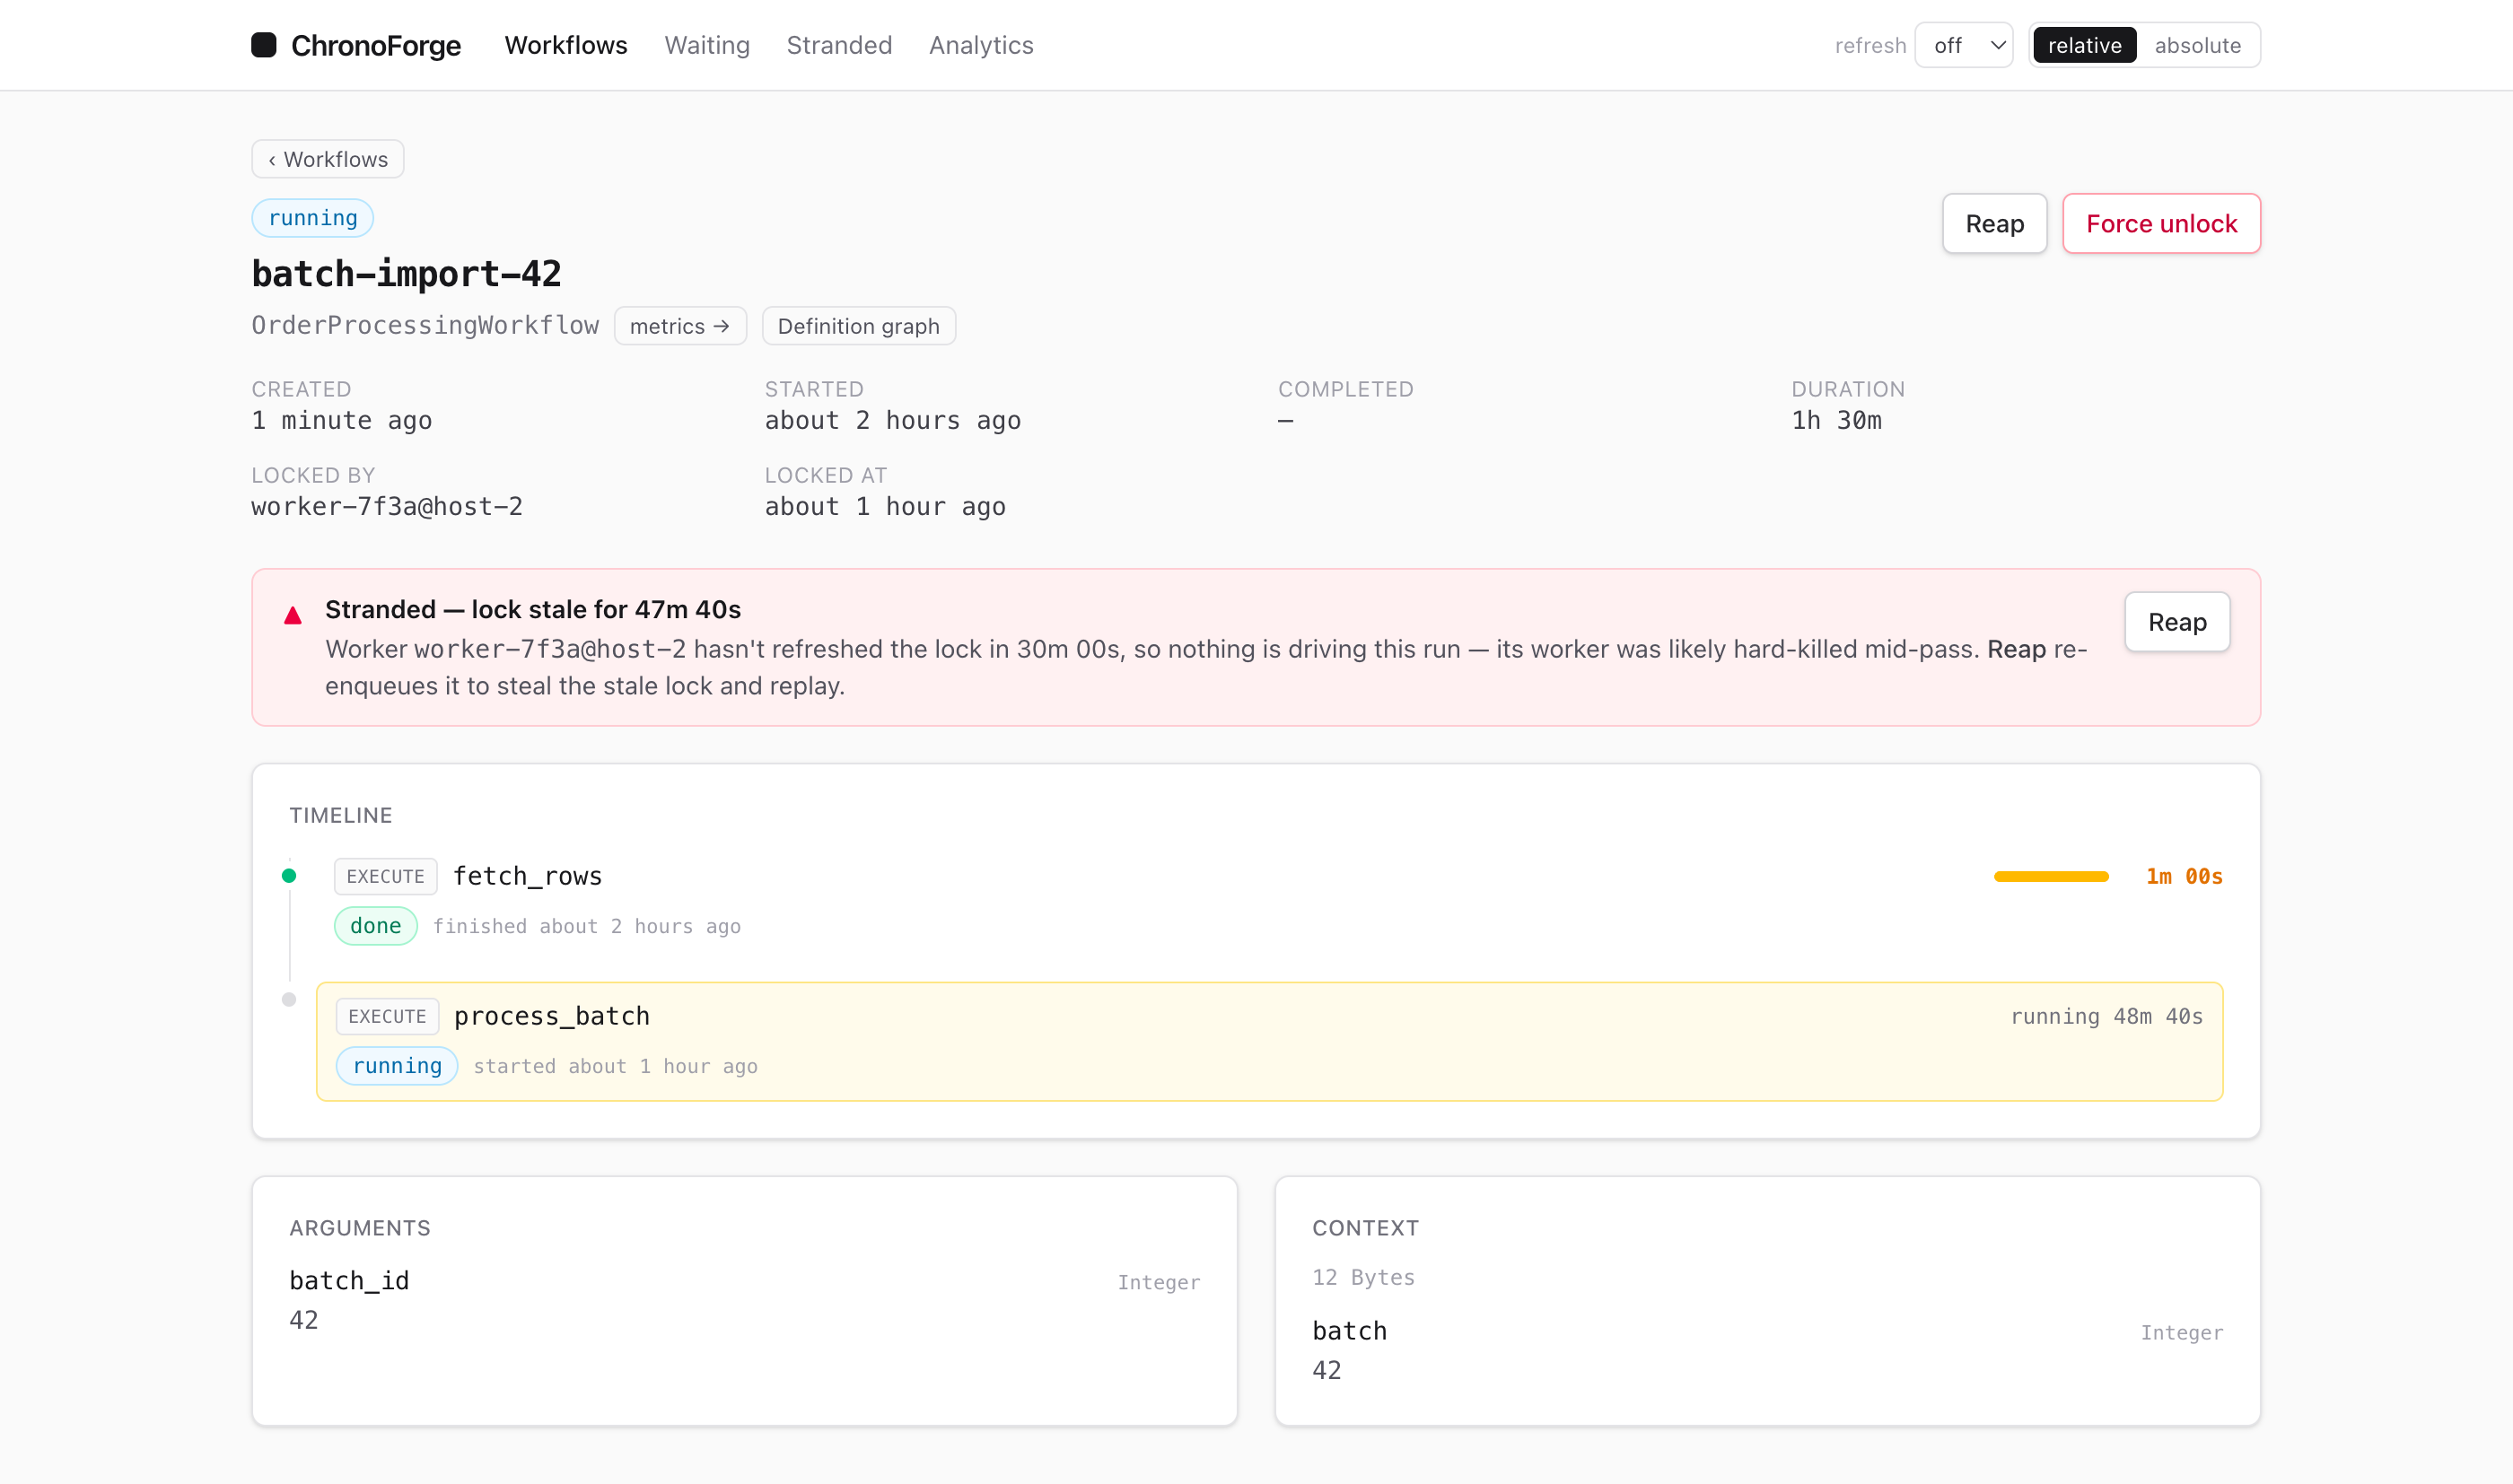The height and width of the screenshot is (1484, 2513).
Task: Click 'finished about 2 hours ago' text
Action: [x=587, y=926]
